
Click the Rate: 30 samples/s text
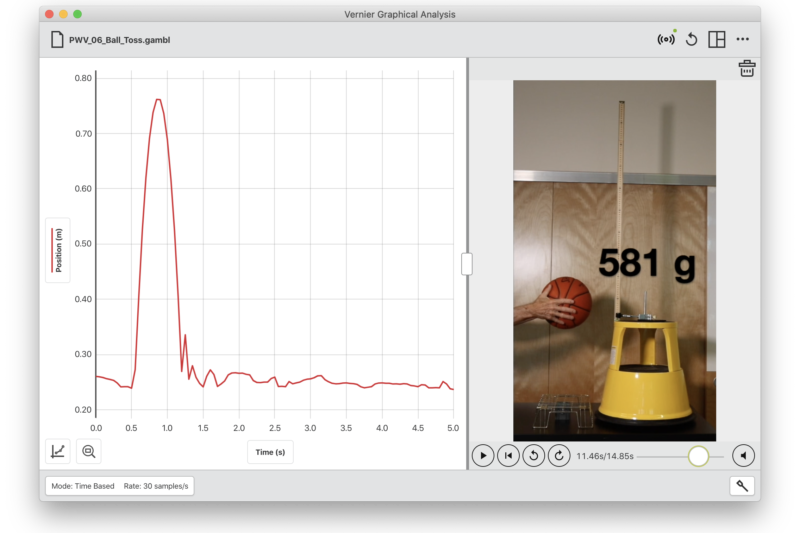(x=156, y=486)
